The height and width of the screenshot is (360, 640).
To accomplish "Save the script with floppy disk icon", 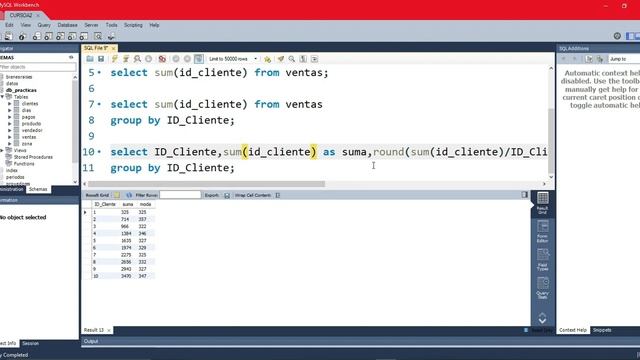I will click(x=101, y=59).
